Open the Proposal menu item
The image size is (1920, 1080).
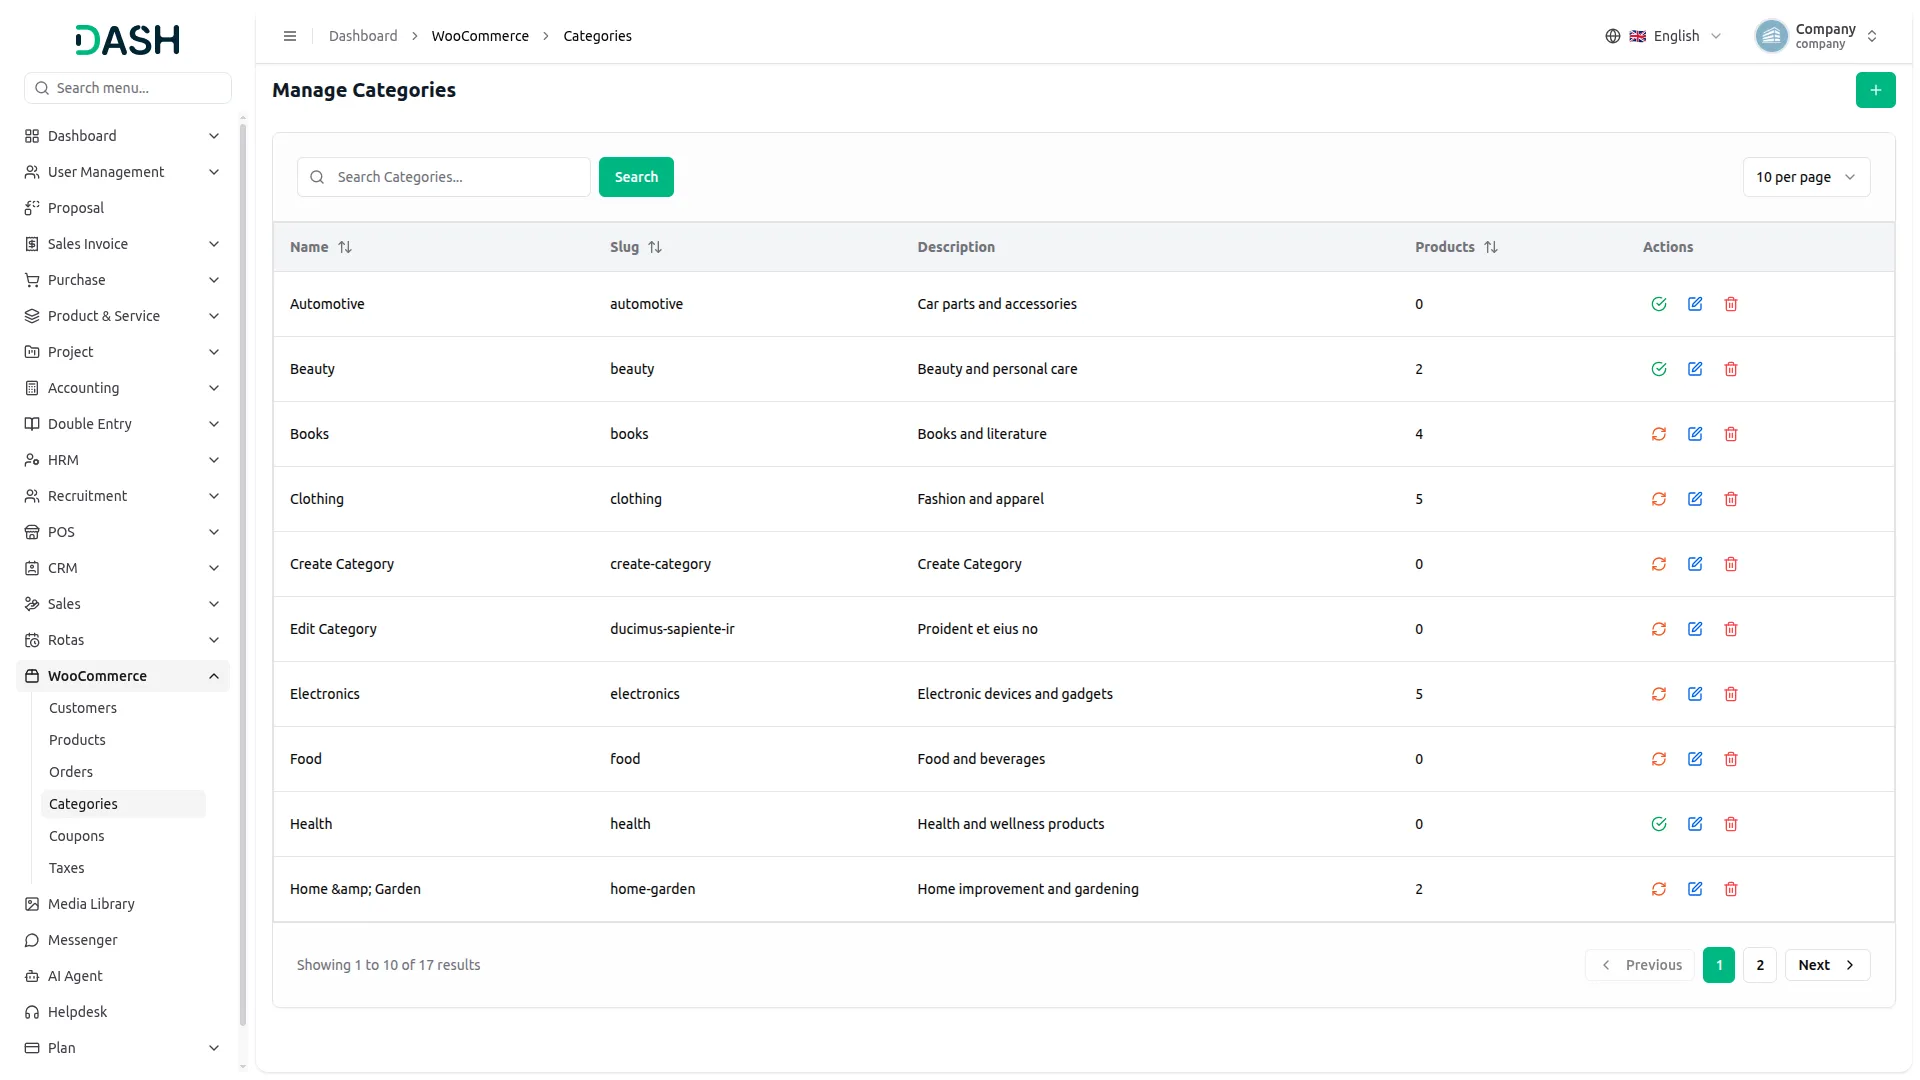pyautogui.click(x=122, y=208)
